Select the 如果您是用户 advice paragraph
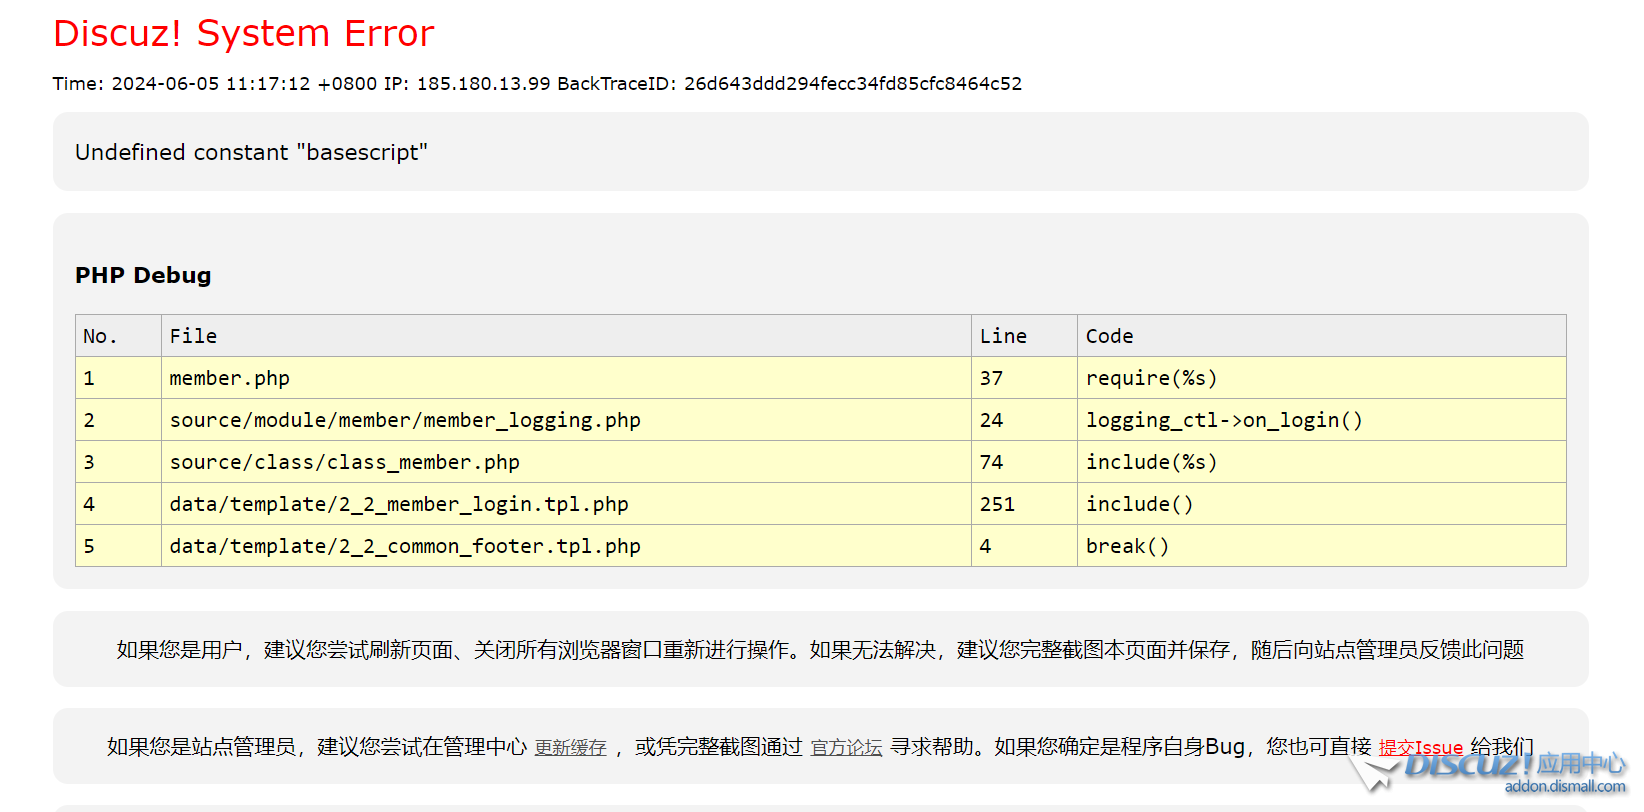Image resolution: width=1644 pixels, height=812 pixels. pos(820,650)
